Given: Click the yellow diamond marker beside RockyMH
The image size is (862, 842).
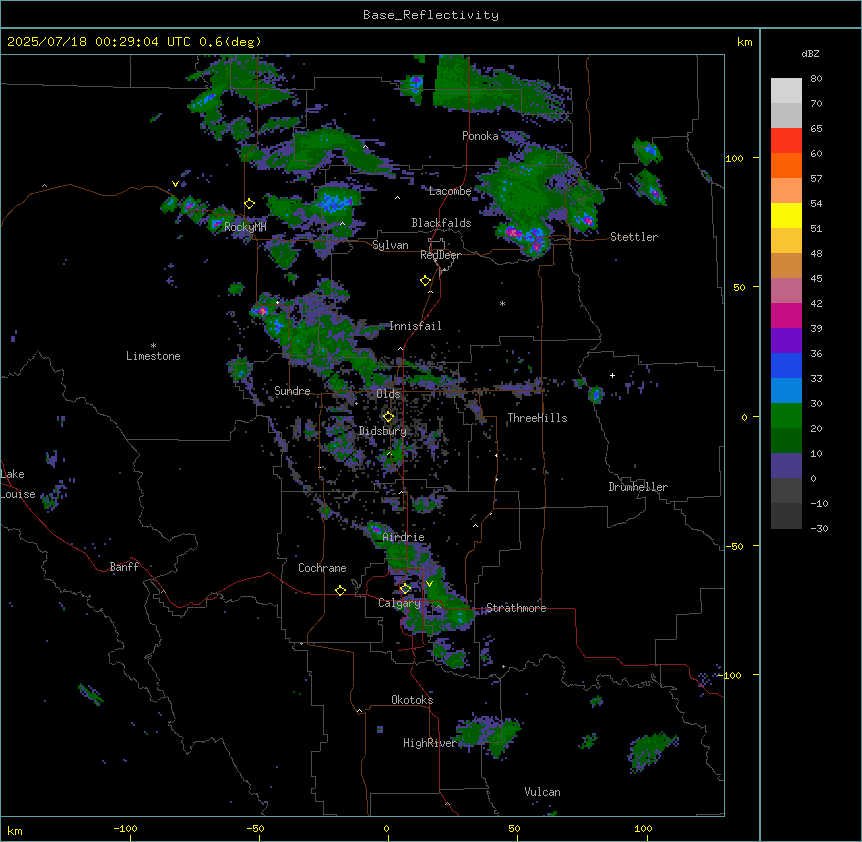Looking at the screenshot, I should click(x=249, y=204).
